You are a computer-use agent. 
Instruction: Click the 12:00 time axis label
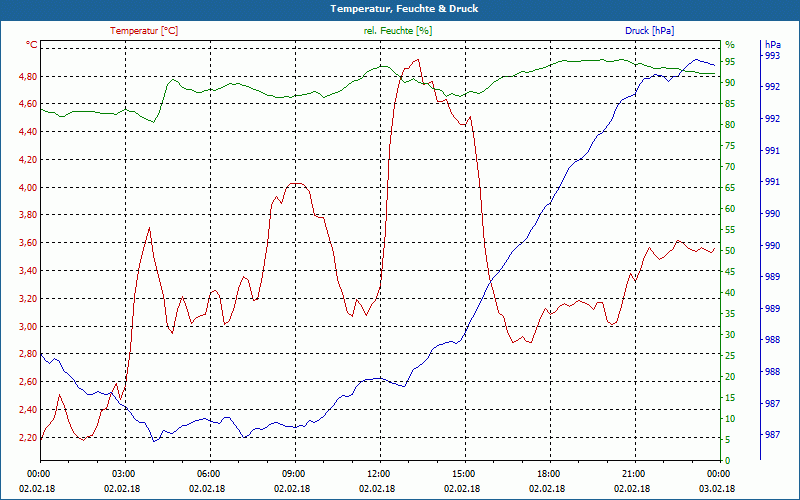380,474
